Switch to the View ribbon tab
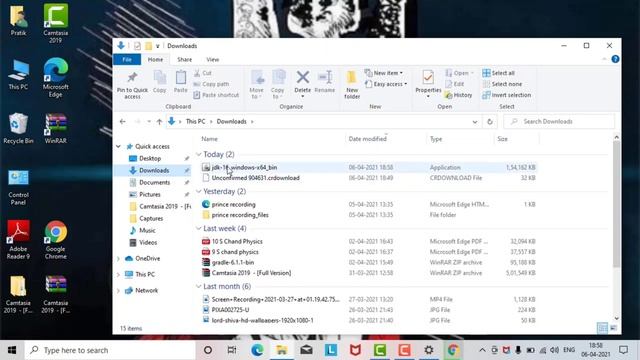 (213, 60)
